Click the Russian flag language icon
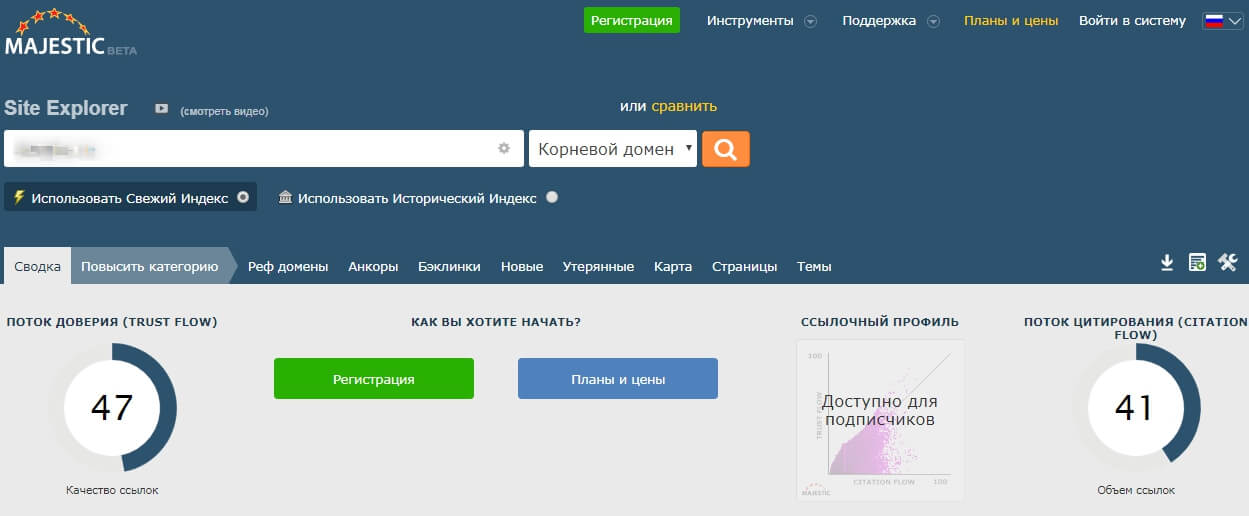1249x516 pixels. click(x=1215, y=21)
